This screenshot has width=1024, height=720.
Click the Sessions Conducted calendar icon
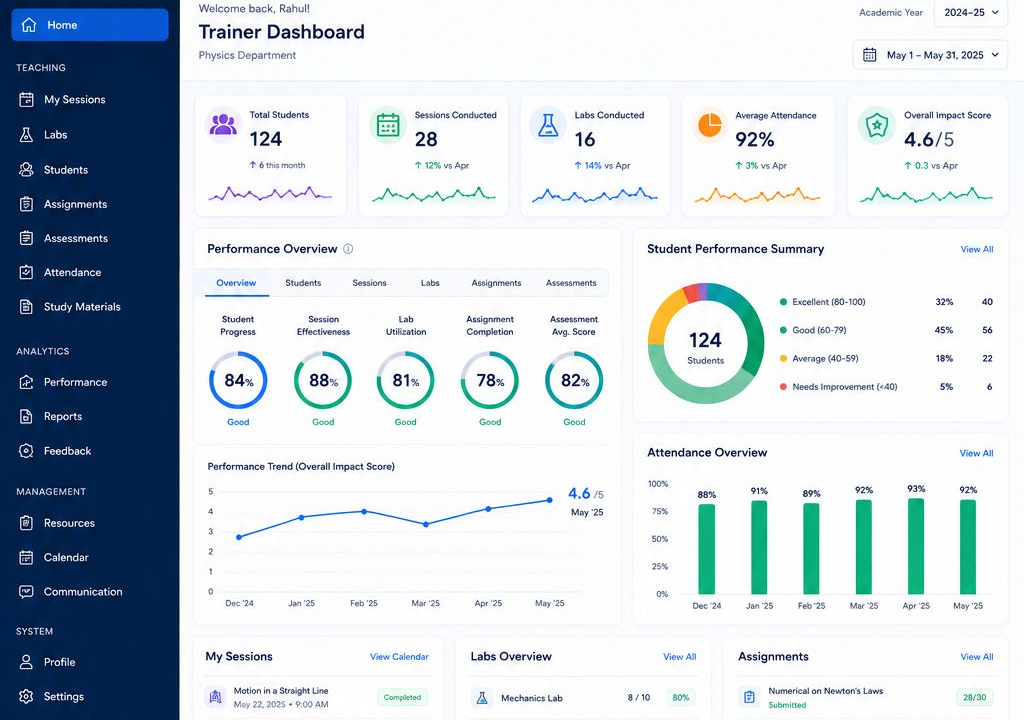tap(388, 124)
